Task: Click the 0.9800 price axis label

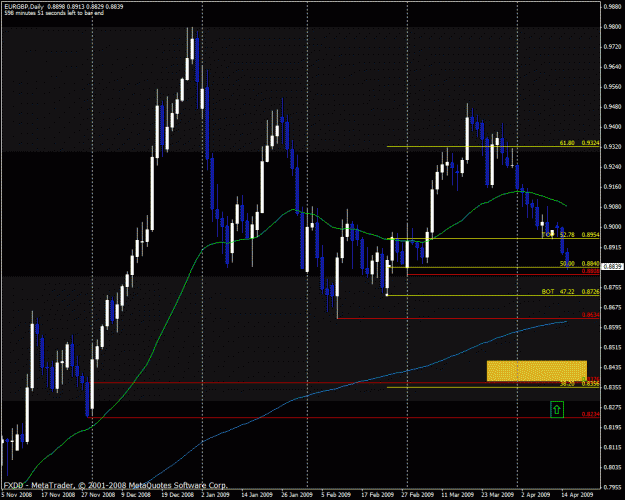Action: (x=613, y=27)
